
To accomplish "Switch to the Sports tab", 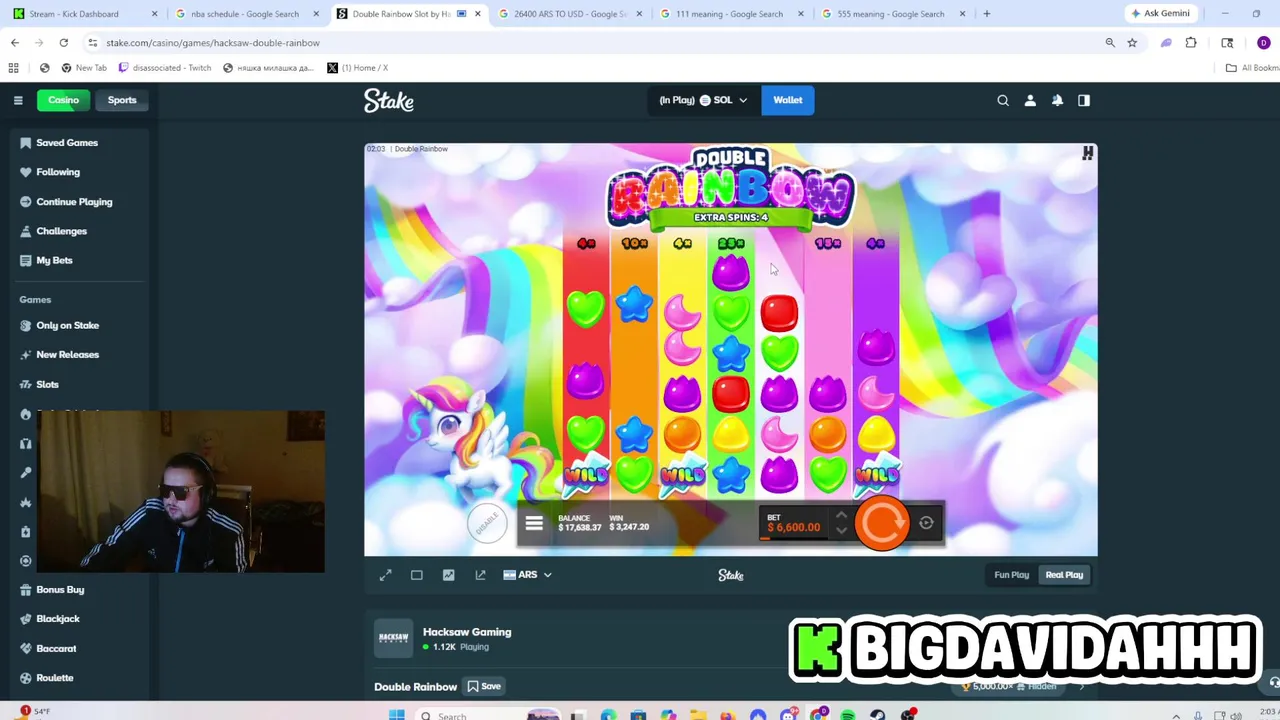I will point(122,100).
